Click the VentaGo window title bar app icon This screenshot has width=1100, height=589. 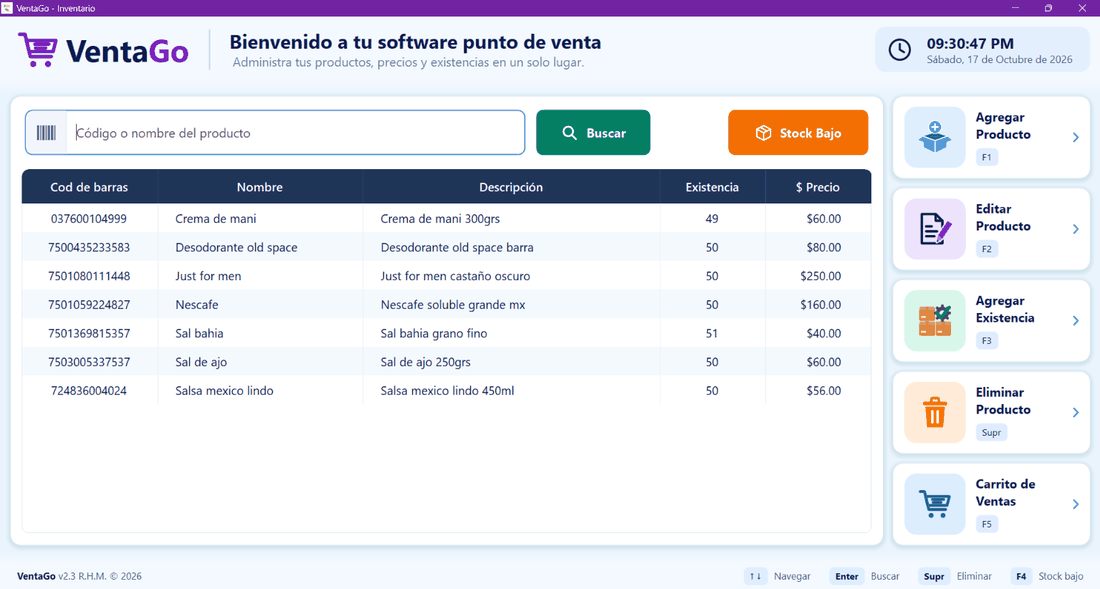[x=7, y=8]
